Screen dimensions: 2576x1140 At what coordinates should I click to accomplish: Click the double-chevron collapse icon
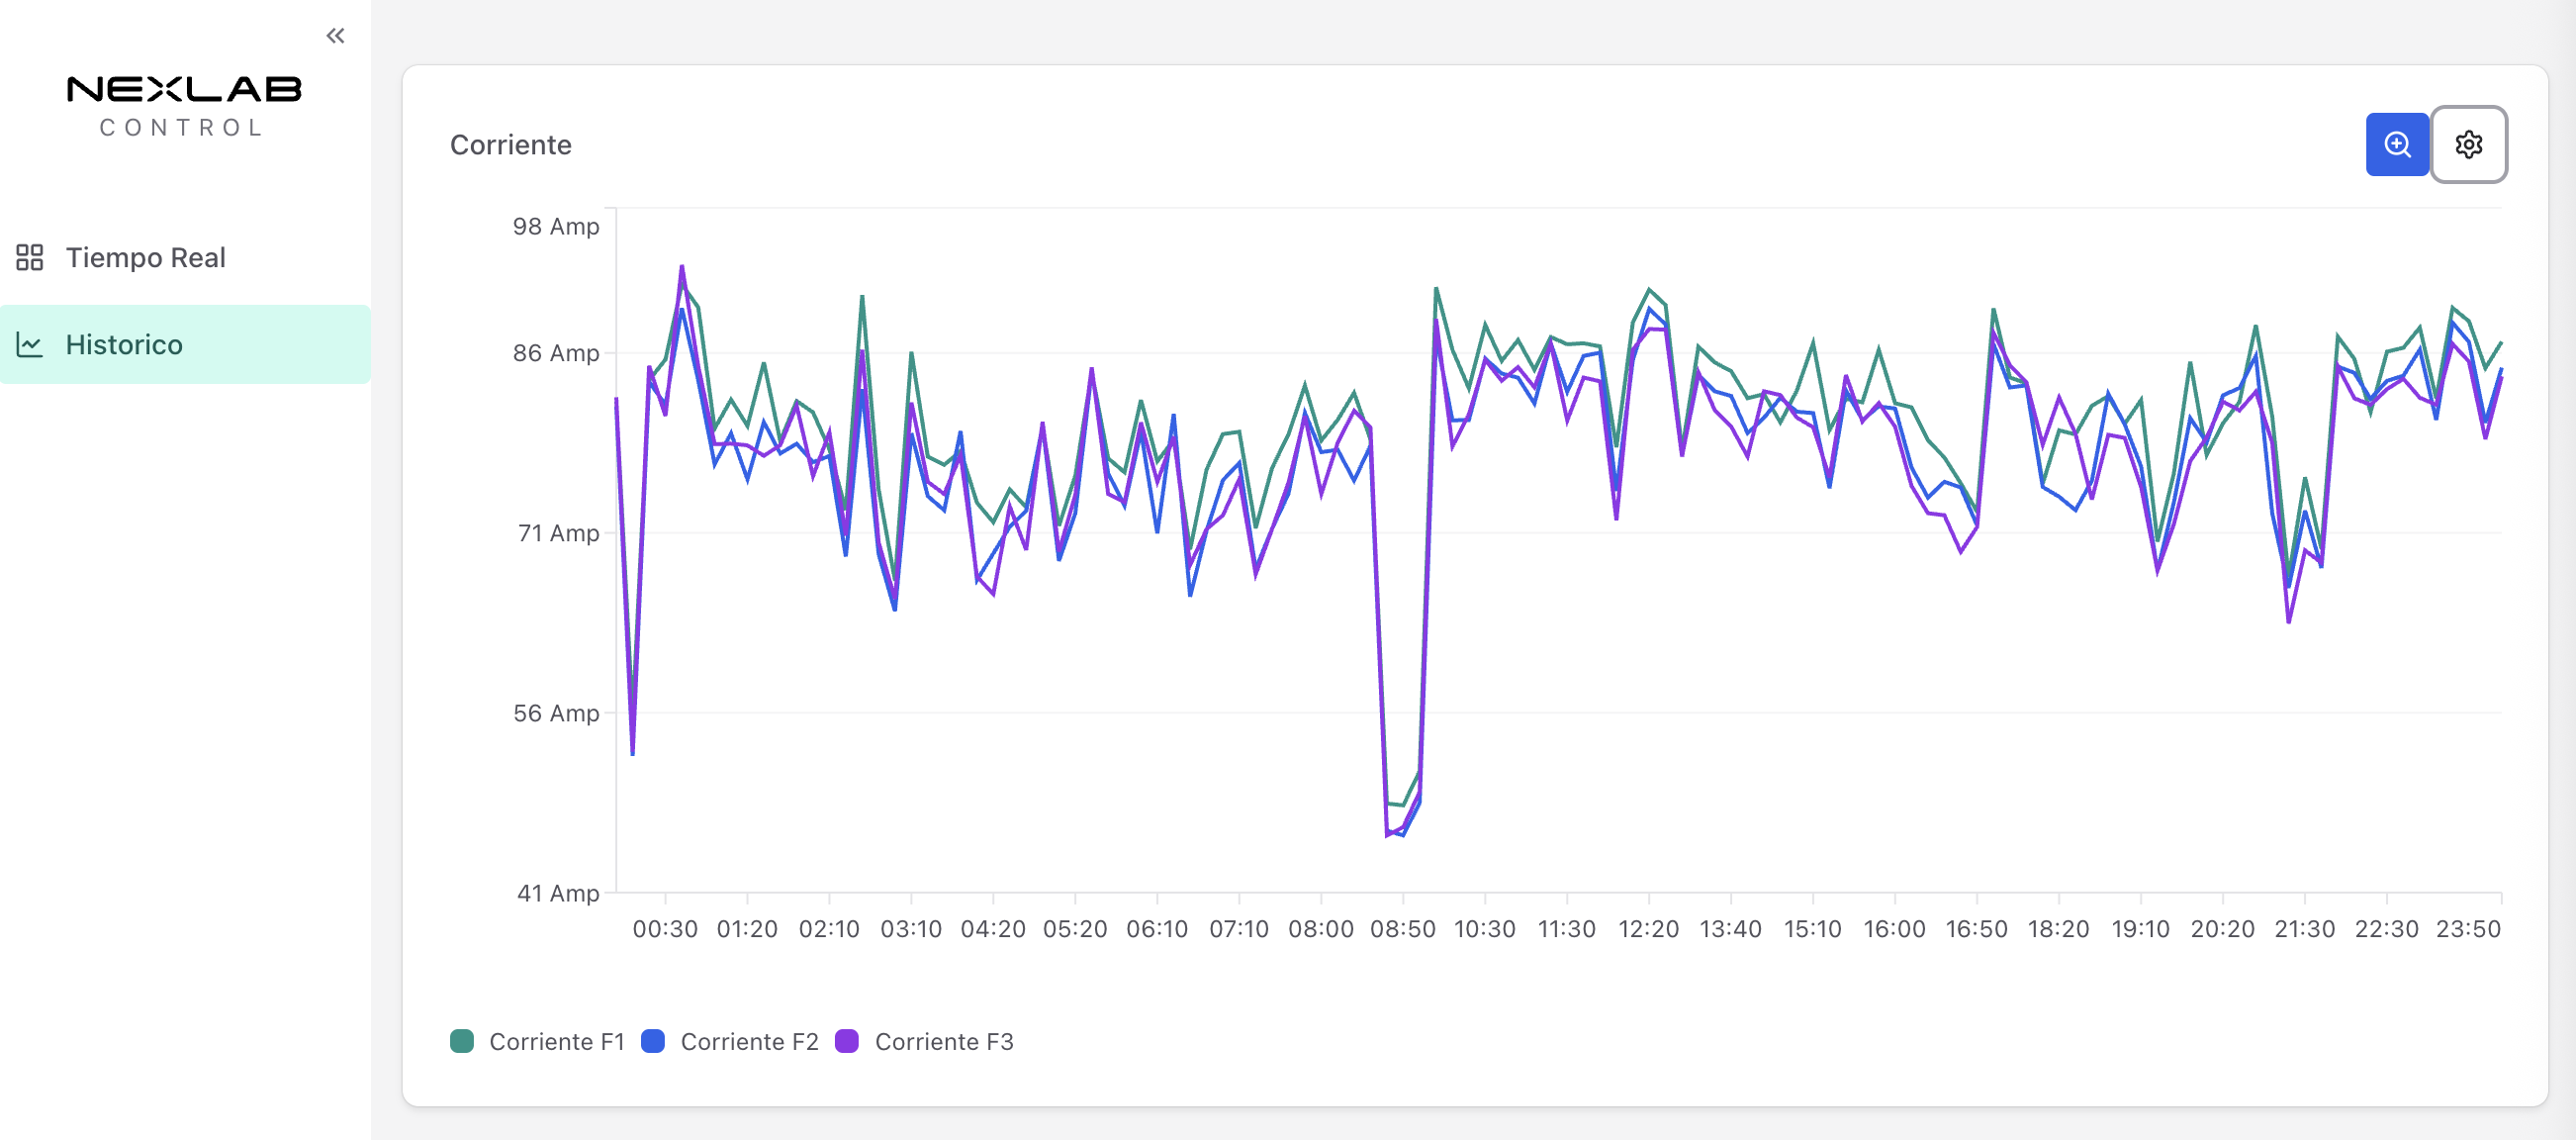pos(336,35)
